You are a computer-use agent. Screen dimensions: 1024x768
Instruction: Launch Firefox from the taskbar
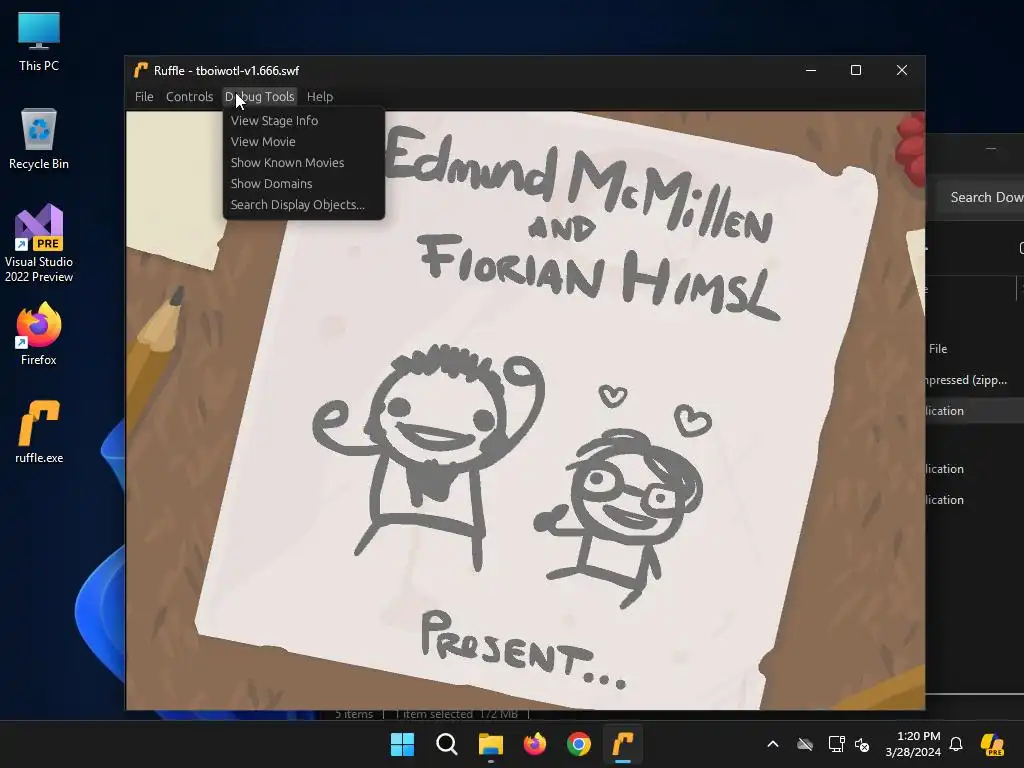tap(535, 744)
